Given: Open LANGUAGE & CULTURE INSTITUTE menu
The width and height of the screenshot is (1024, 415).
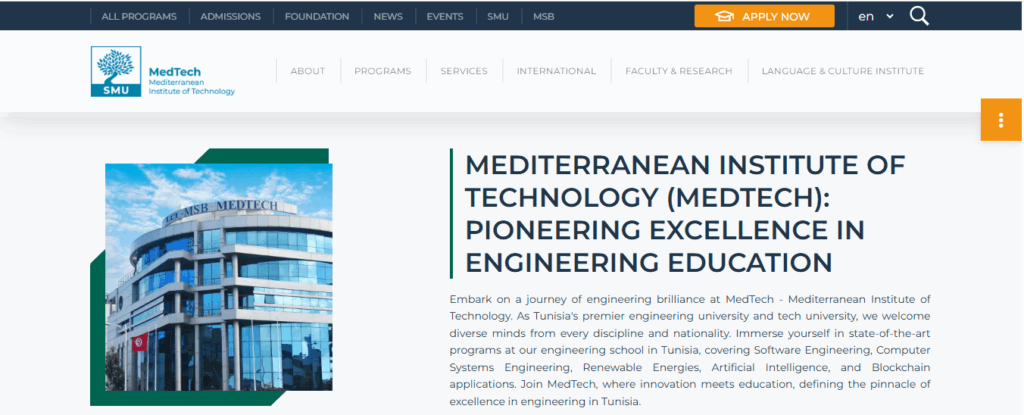Looking at the screenshot, I should [x=842, y=71].
